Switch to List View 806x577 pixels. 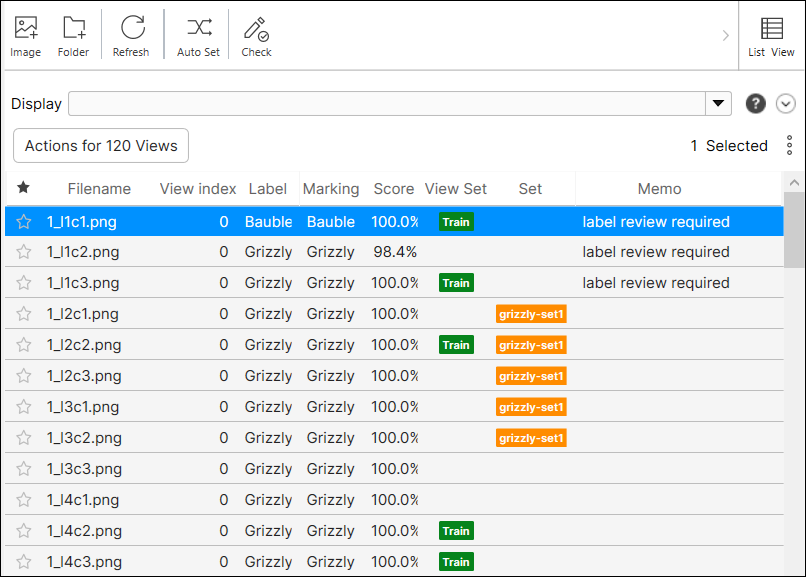point(771,36)
